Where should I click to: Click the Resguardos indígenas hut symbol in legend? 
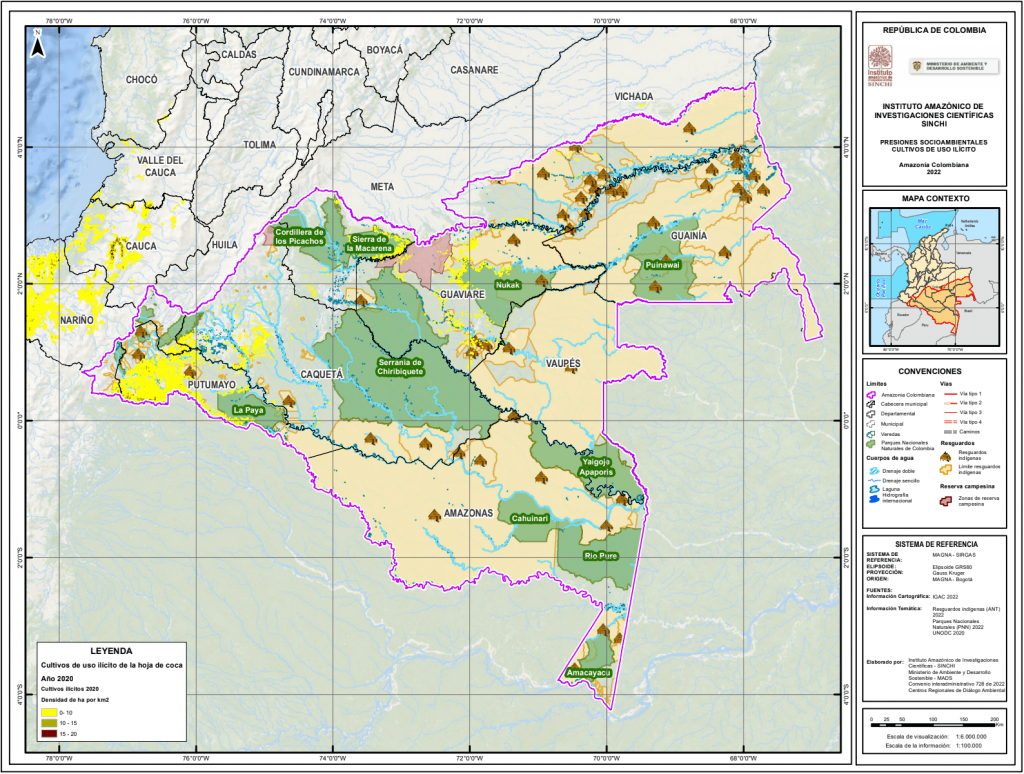tap(946, 455)
